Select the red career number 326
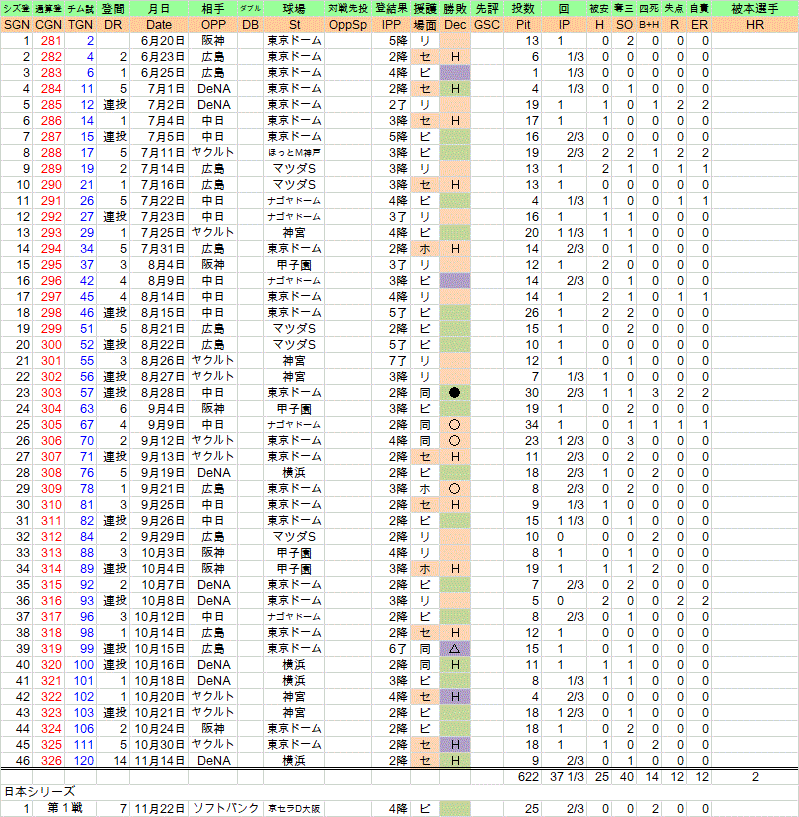This screenshot has height=817, width=799. pyautogui.click(x=51, y=761)
